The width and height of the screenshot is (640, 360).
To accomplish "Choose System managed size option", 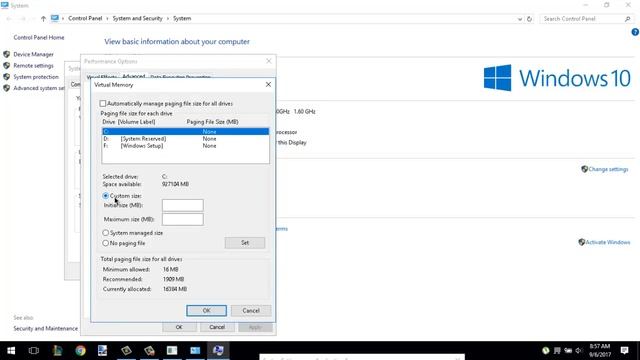I will click(x=106, y=233).
